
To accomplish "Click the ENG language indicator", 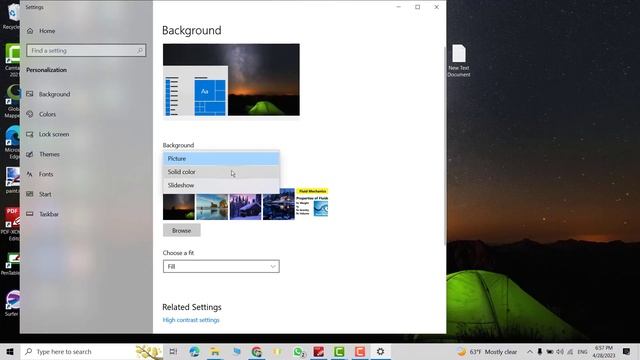I will coord(582,351).
